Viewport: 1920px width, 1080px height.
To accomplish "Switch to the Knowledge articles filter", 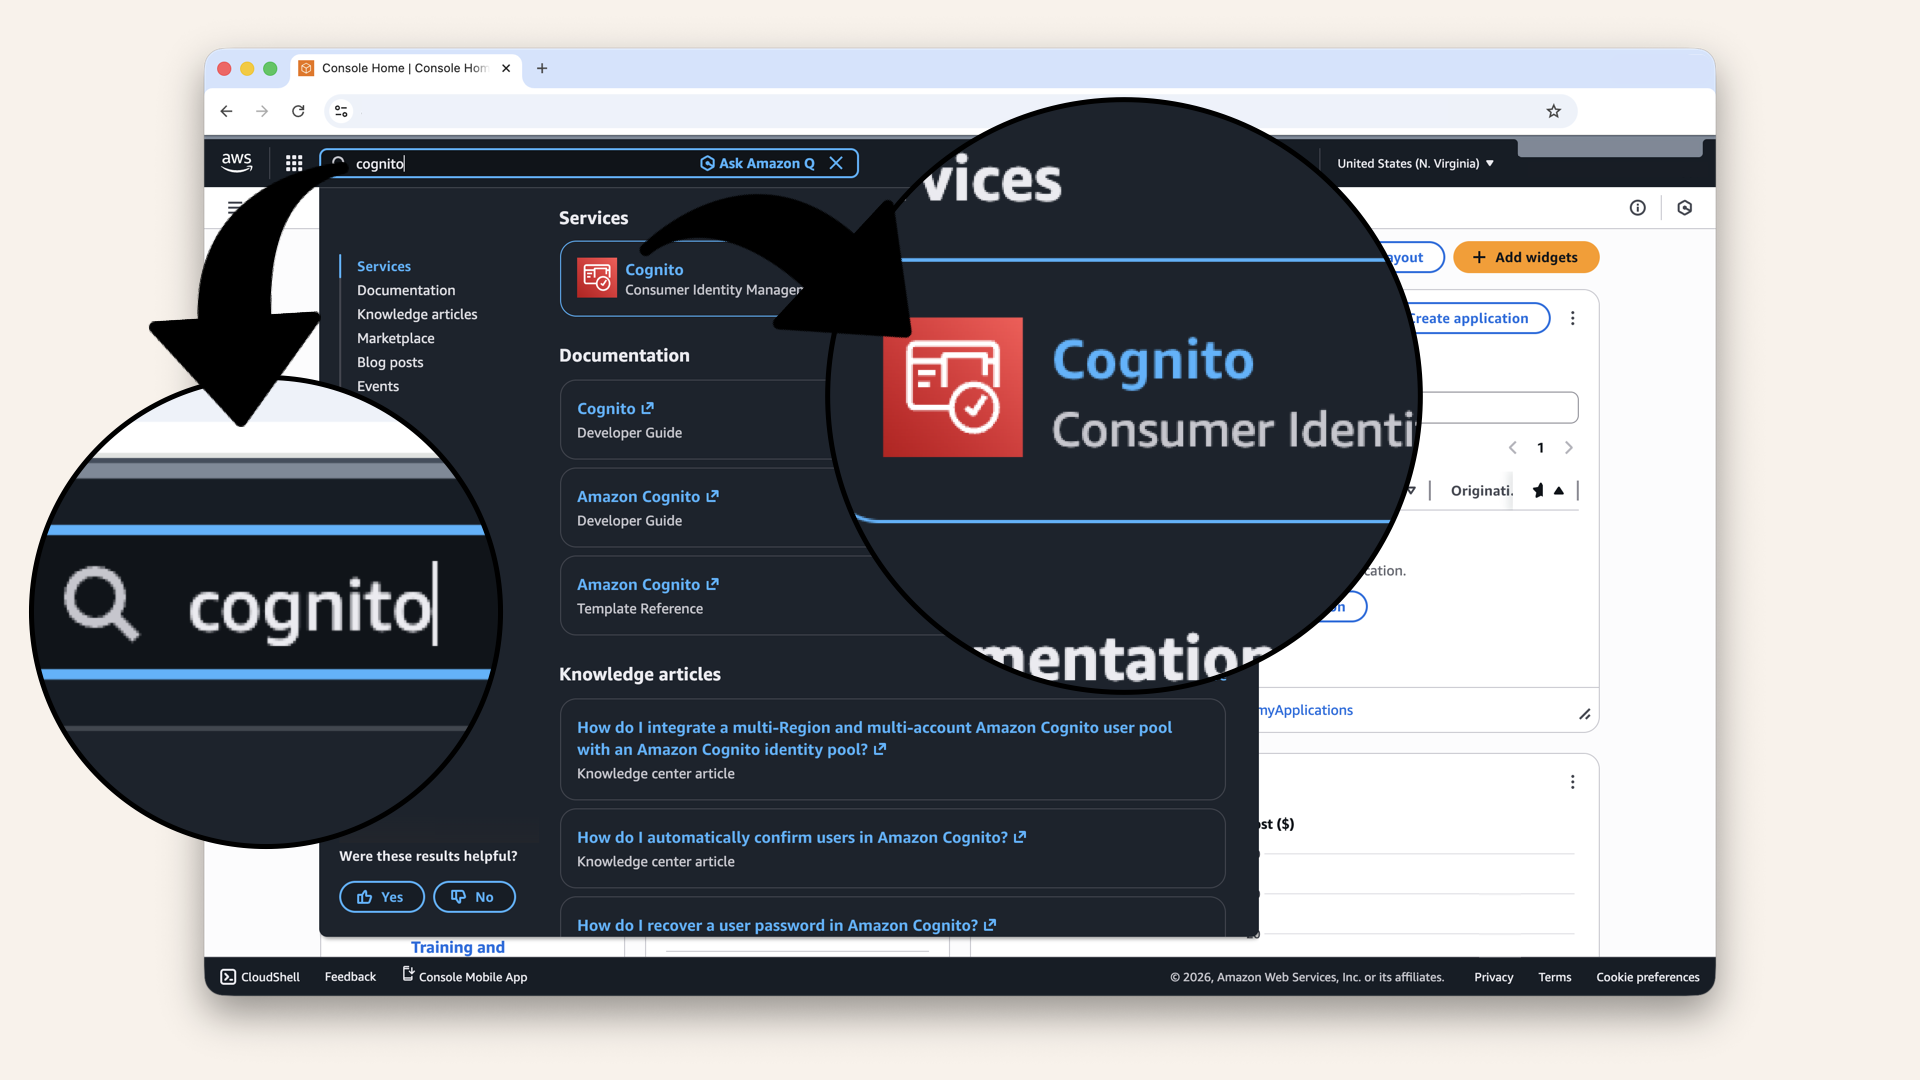I will (x=417, y=314).
